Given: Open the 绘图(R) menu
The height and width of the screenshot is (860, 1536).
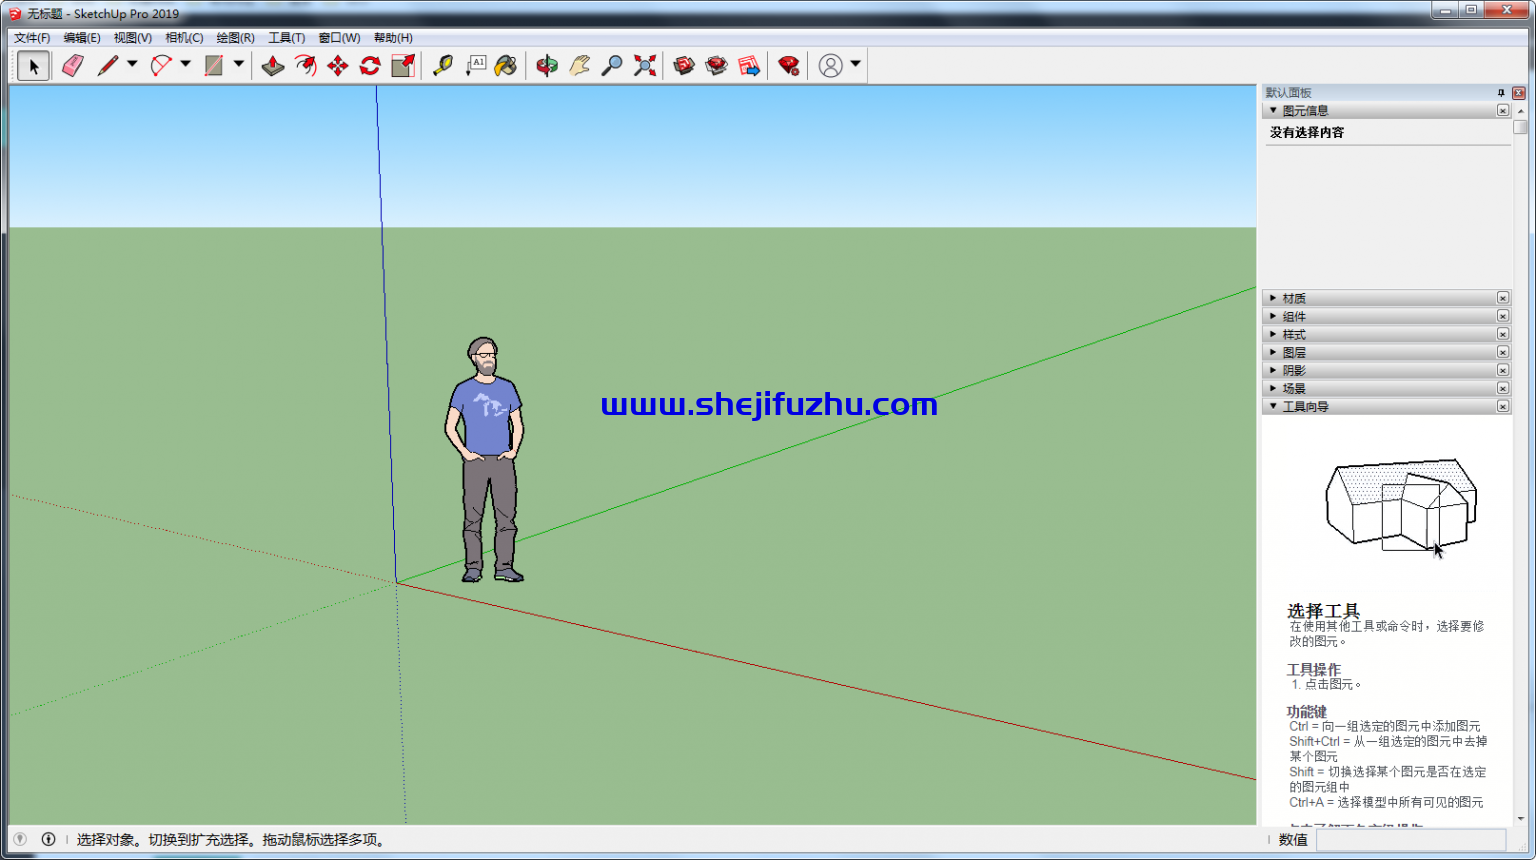Looking at the screenshot, I should (236, 38).
